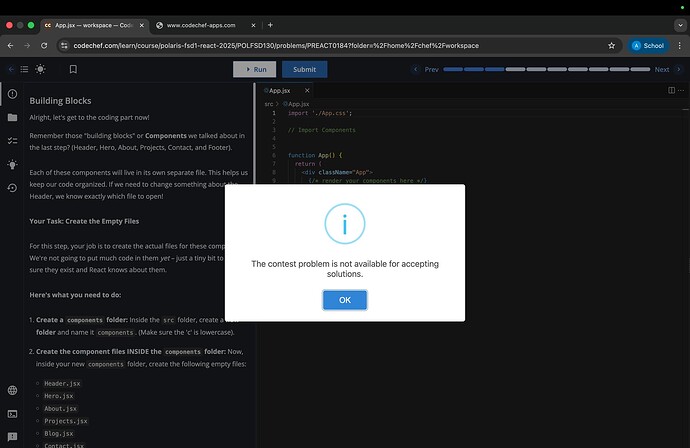Open the problem statement sidebar icon
Image resolution: width=690 pixels, height=448 pixels.
pos(12,94)
